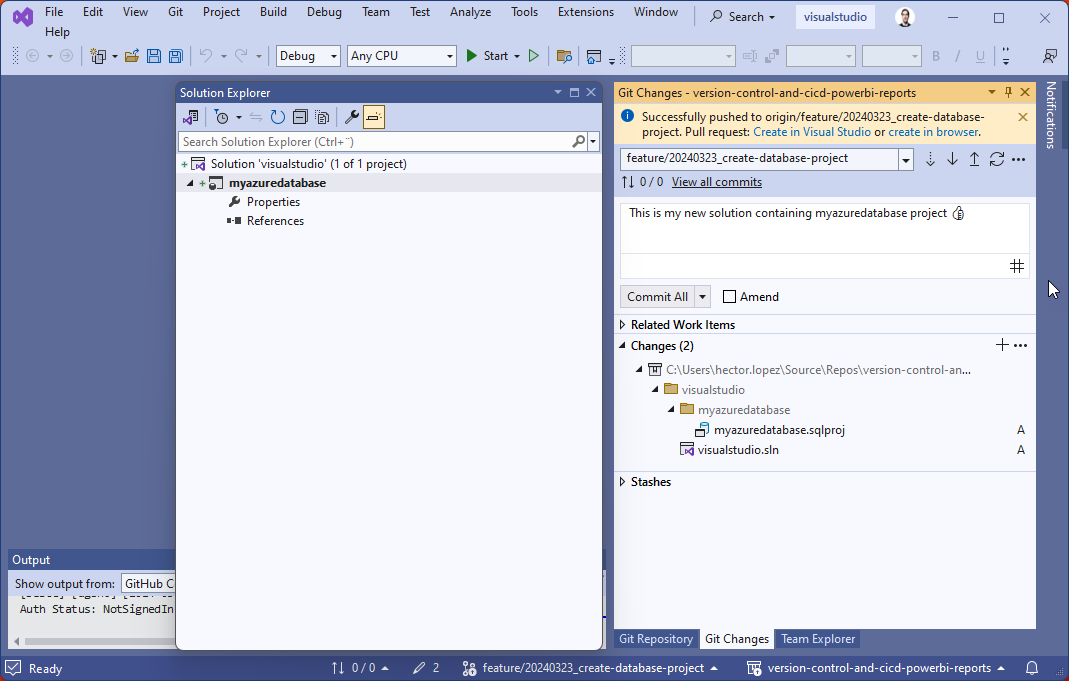
Task: Collapse the myazuredatabase folder in Changes
Action: 671,409
